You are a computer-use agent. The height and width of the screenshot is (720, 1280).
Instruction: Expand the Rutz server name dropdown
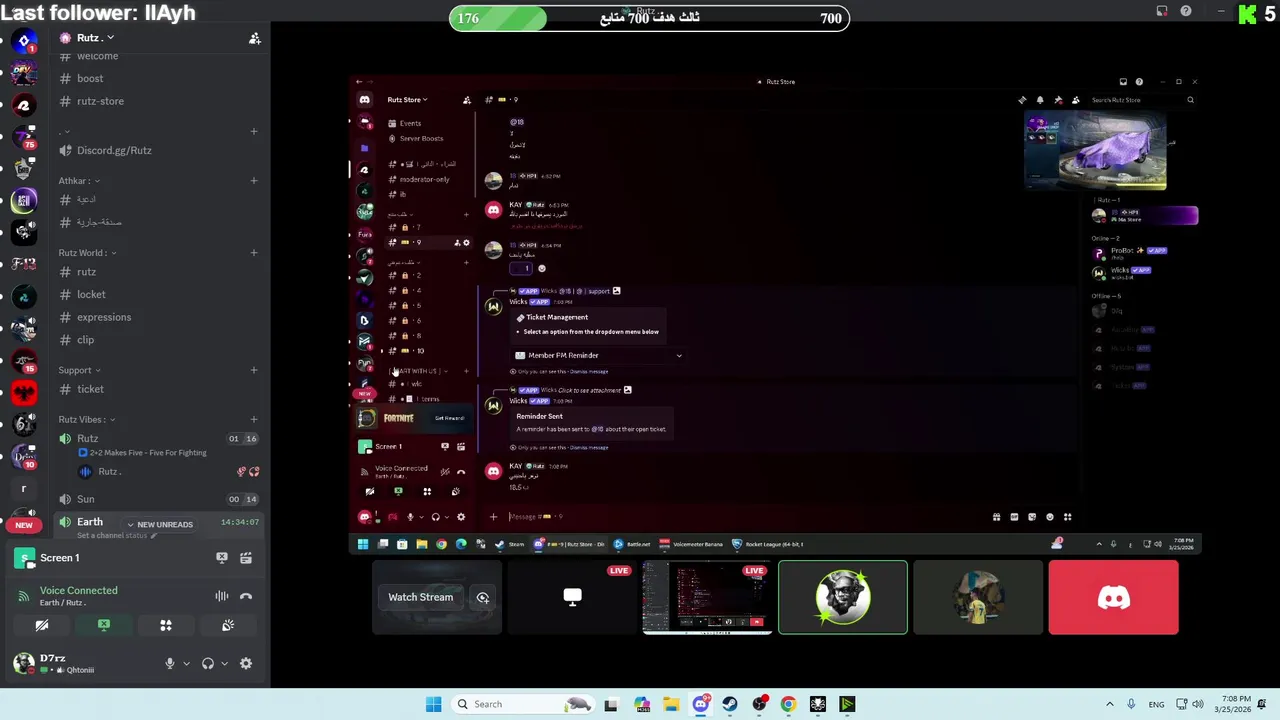95,38
